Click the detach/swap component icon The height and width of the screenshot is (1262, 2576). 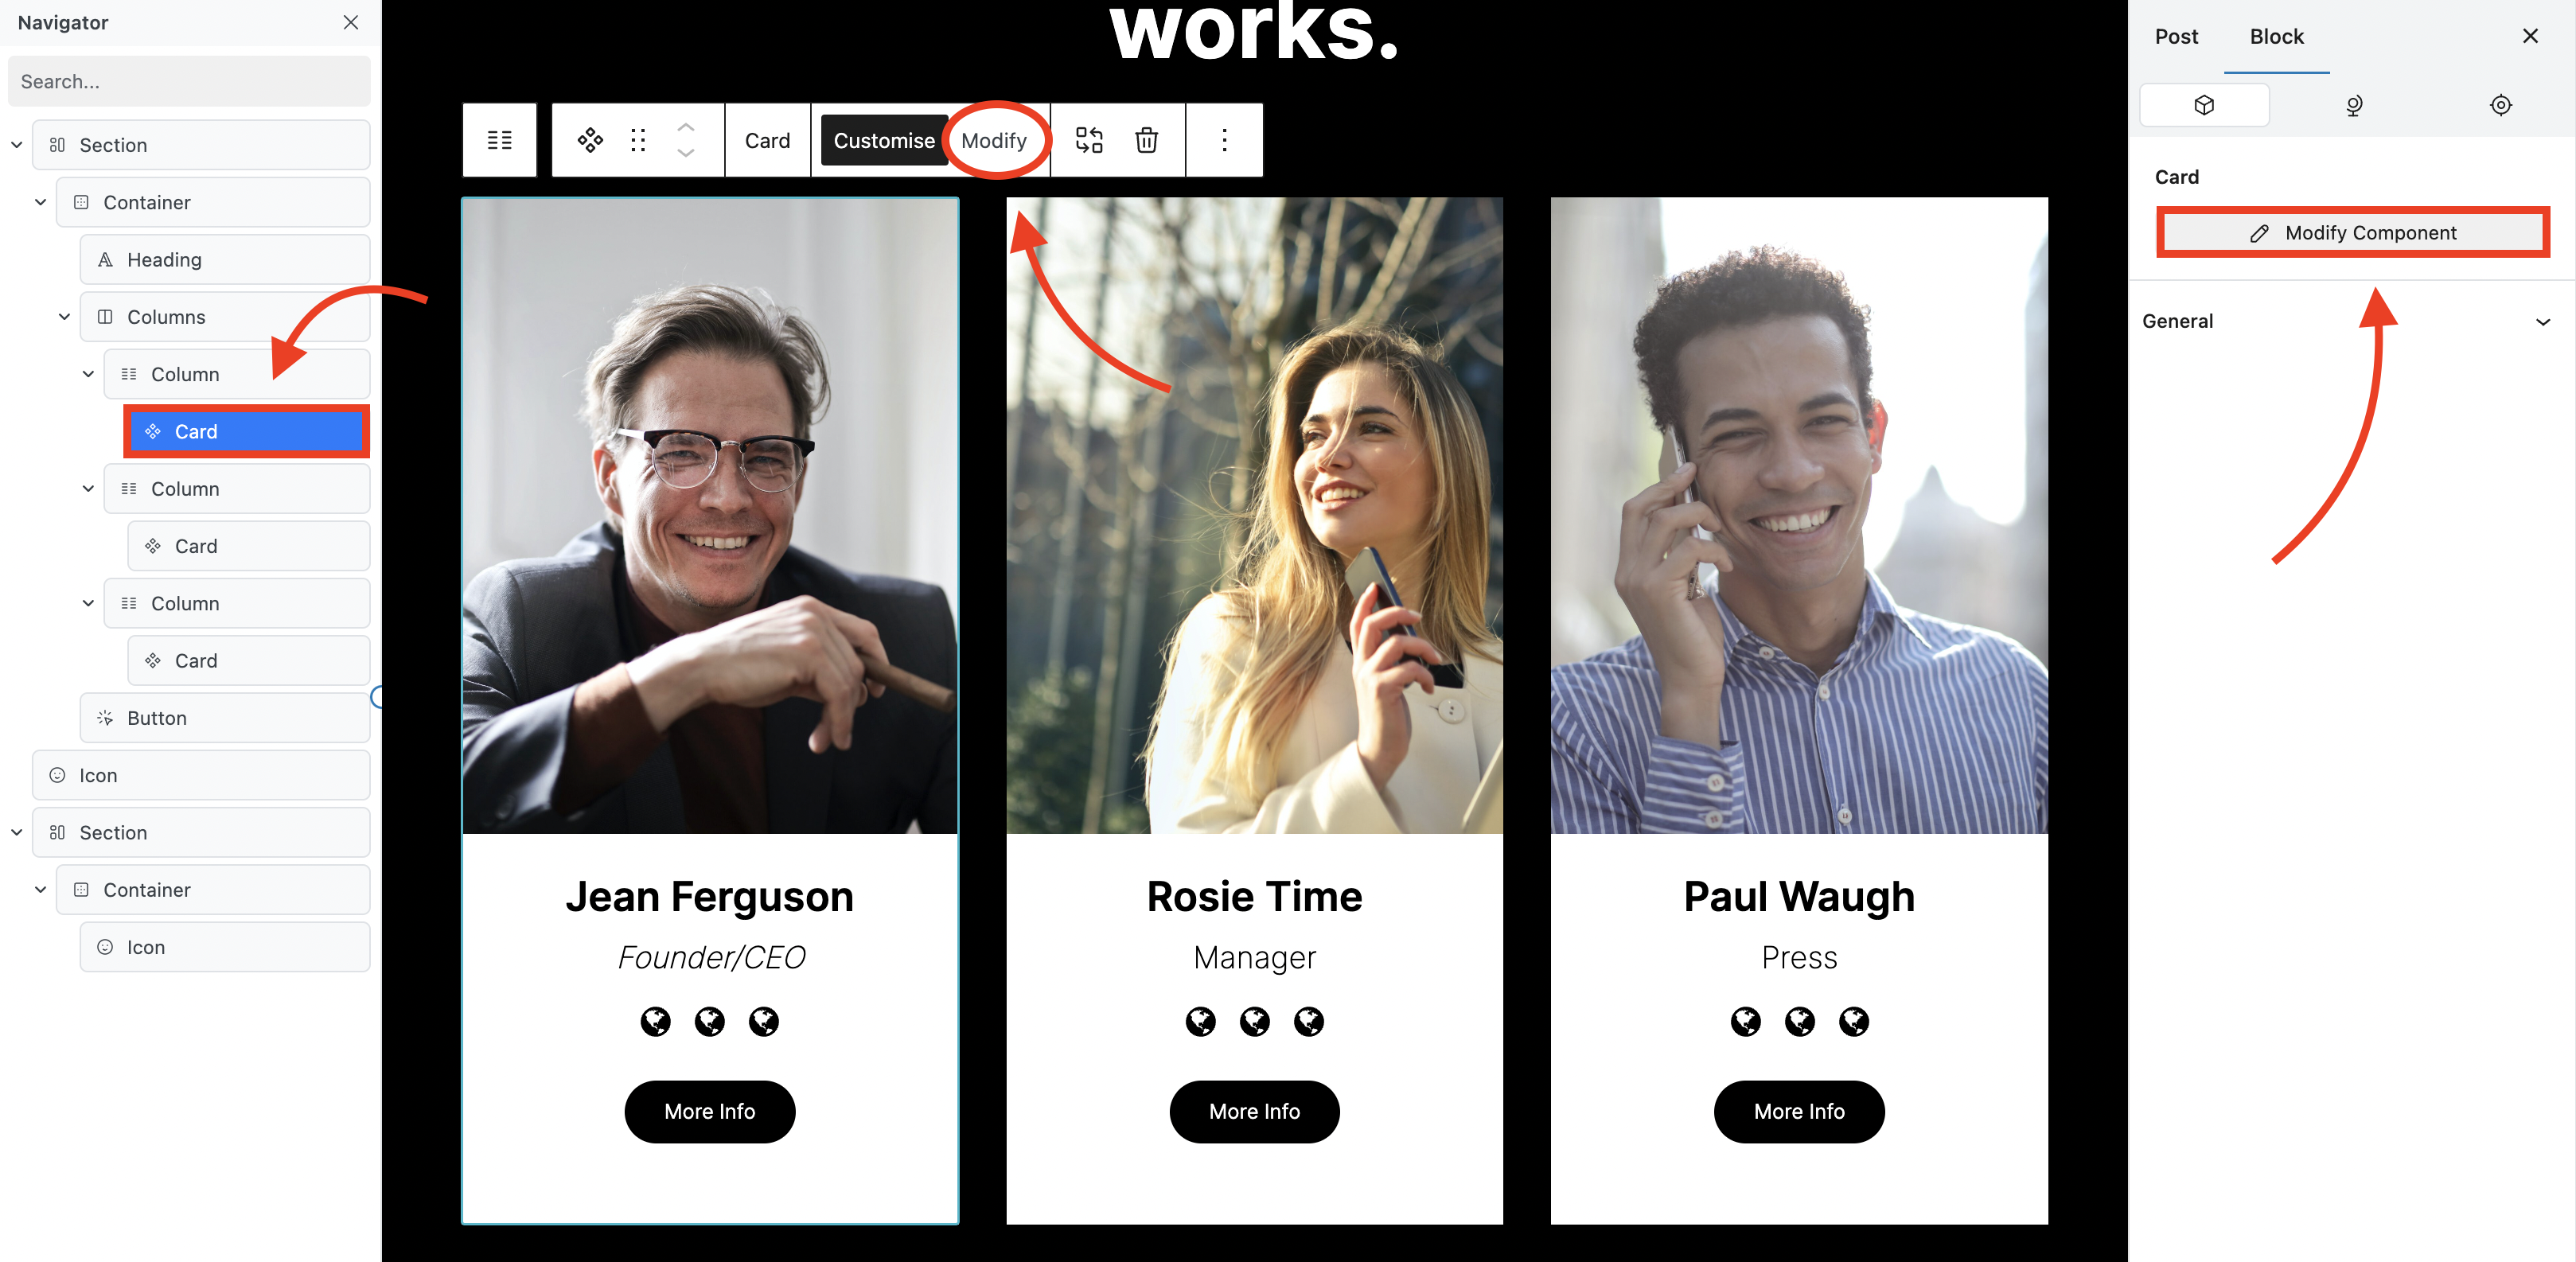pyautogui.click(x=1089, y=140)
